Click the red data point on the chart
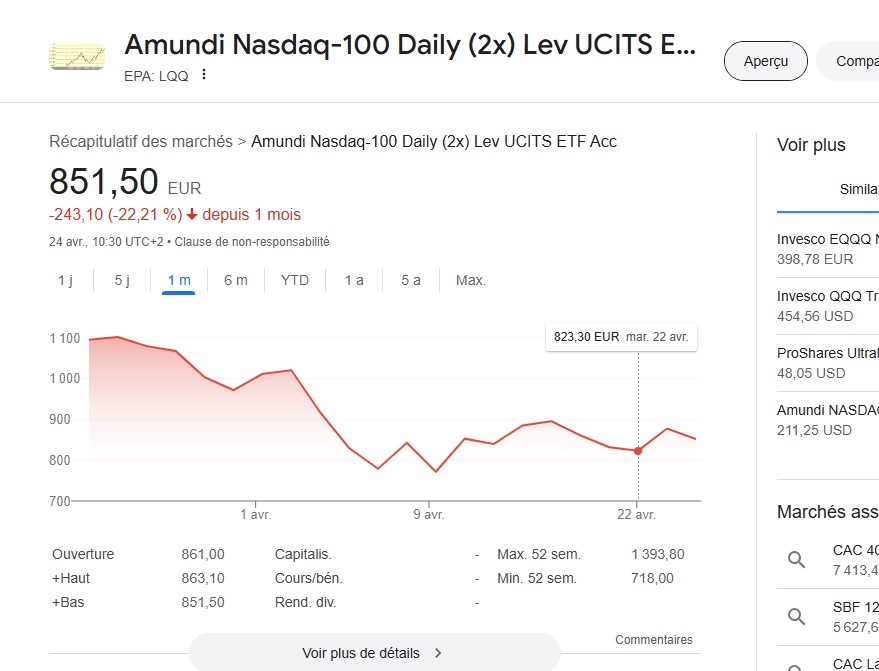Viewport: 879px width, 671px height. 638,451
